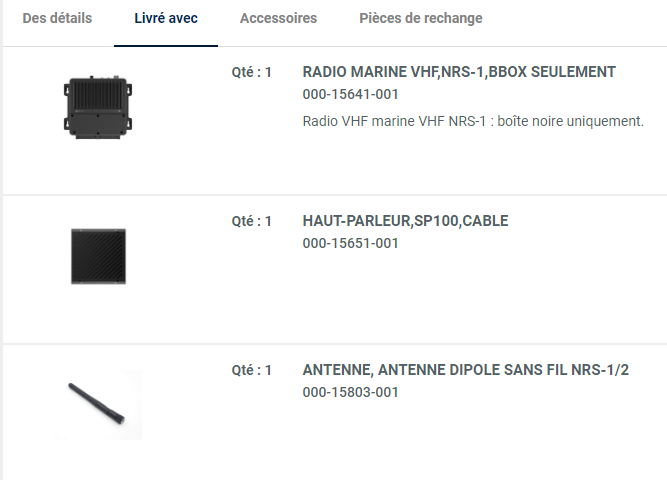Open ANTENNE DIPOLE SANS FIL NRS-1/2 title
667x480 pixels.
(465, 370)
